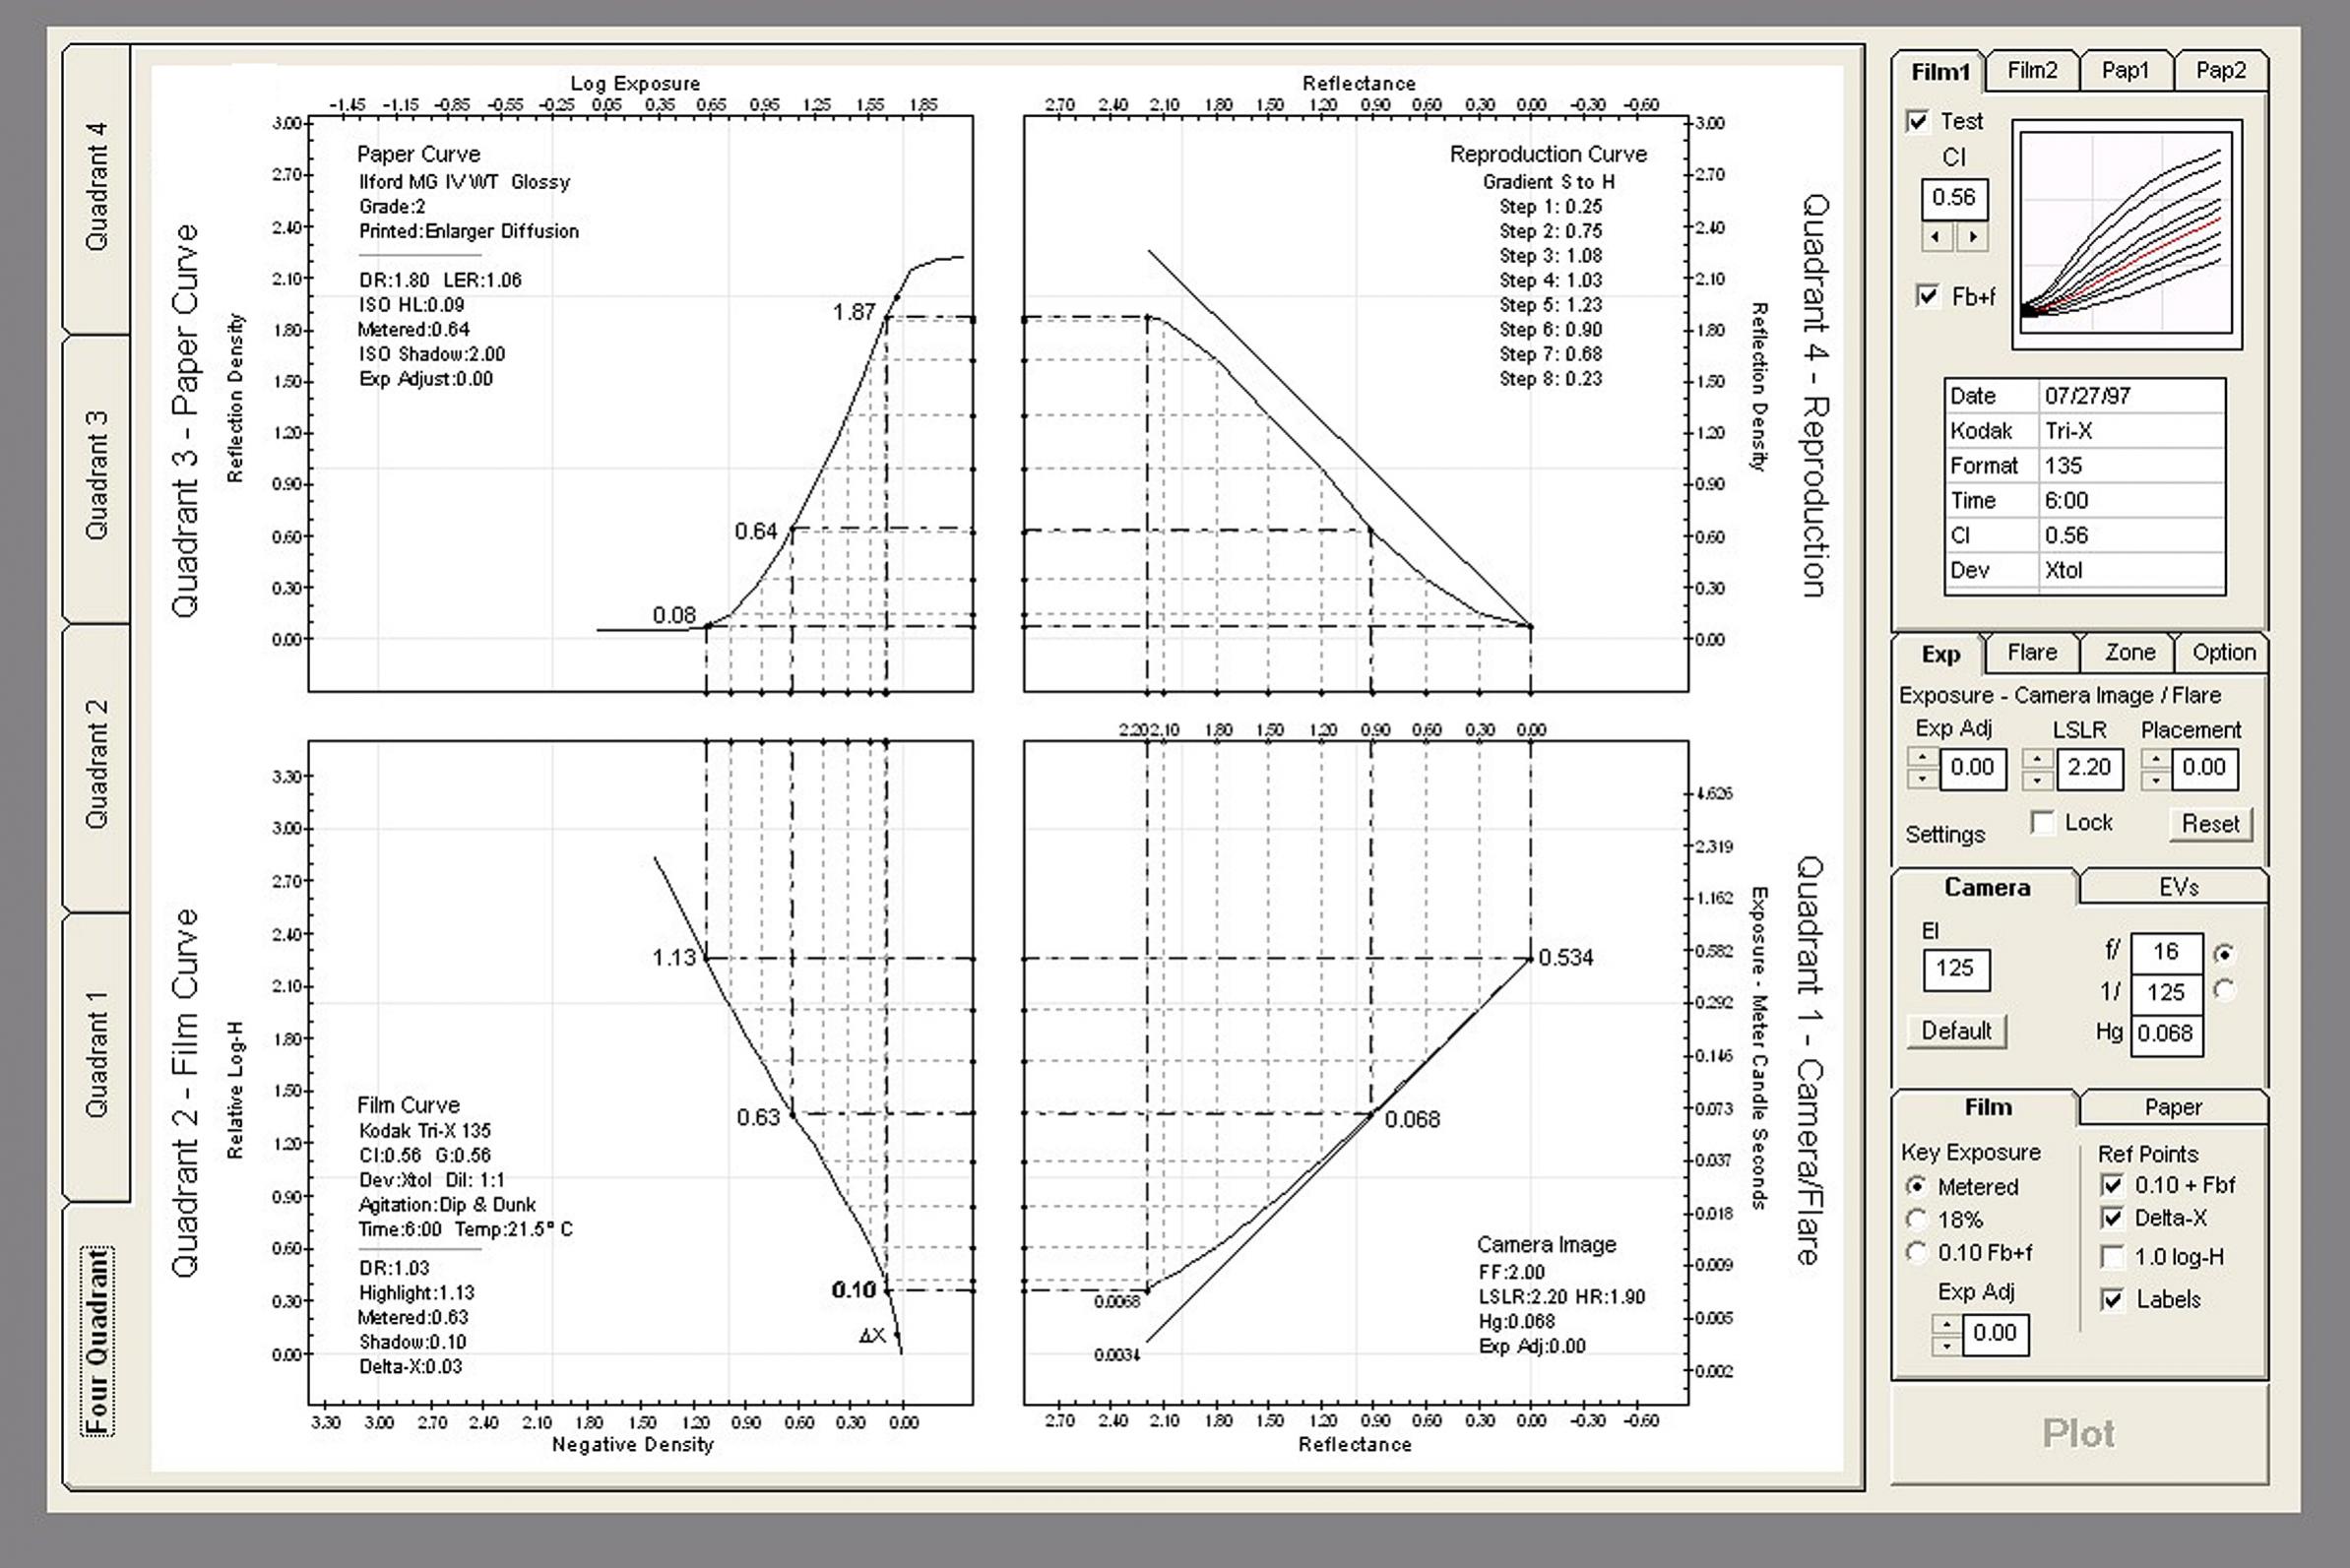Decrease the Exp Adj value in Exposure panel
2350x1568 pixels.
[x=1922, y=780]
